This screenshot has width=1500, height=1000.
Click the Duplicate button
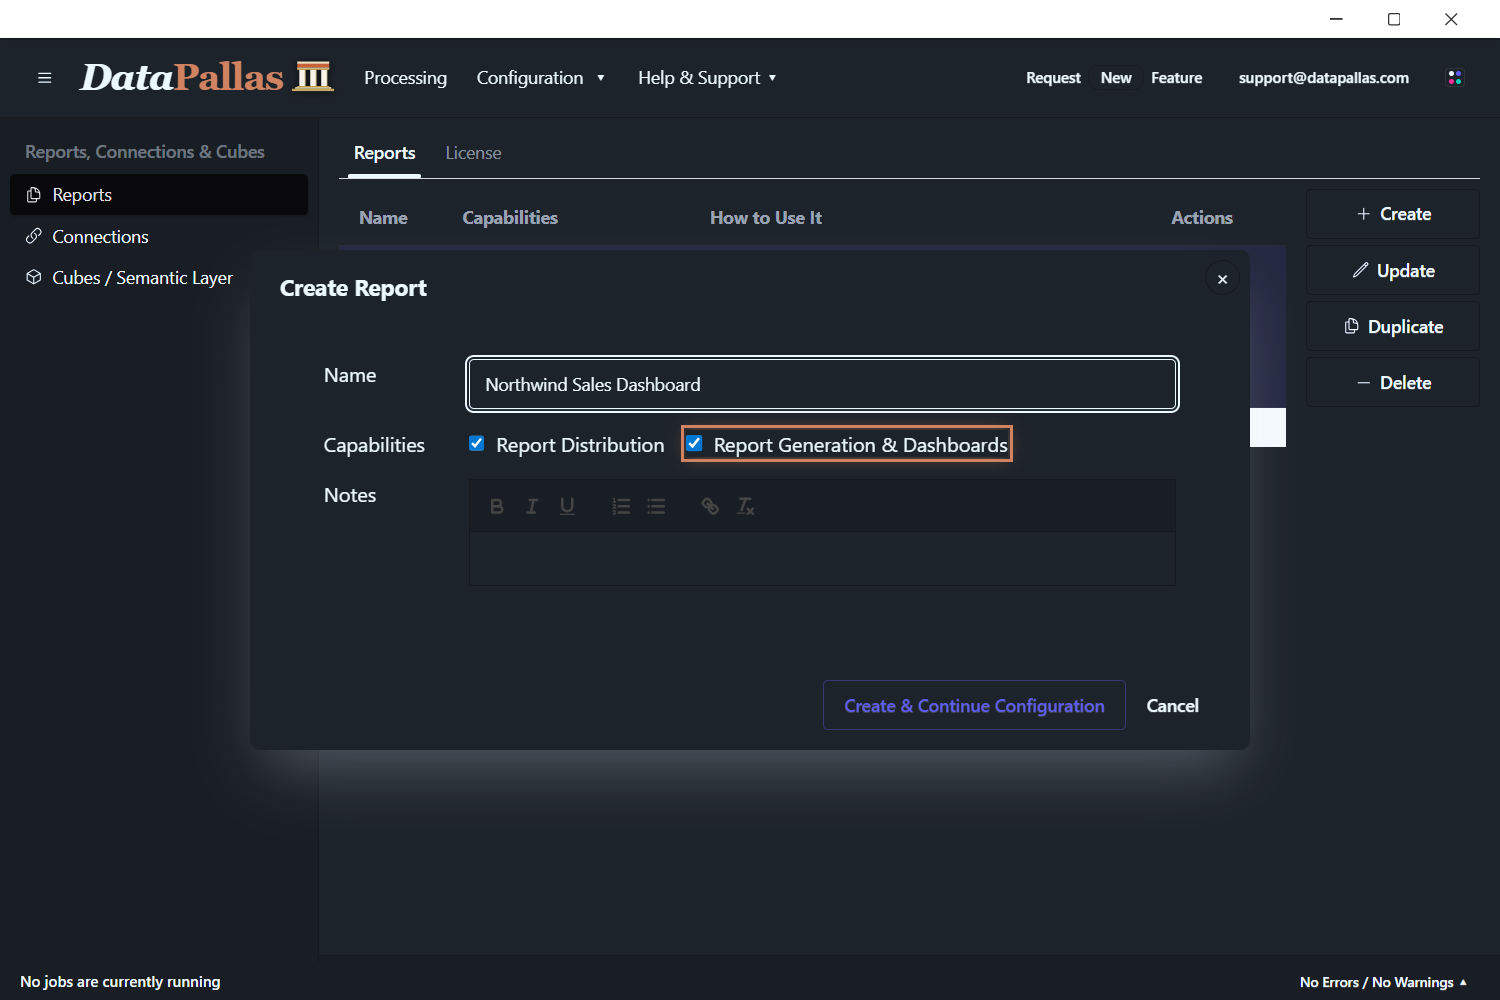[x=1393, y=326]
